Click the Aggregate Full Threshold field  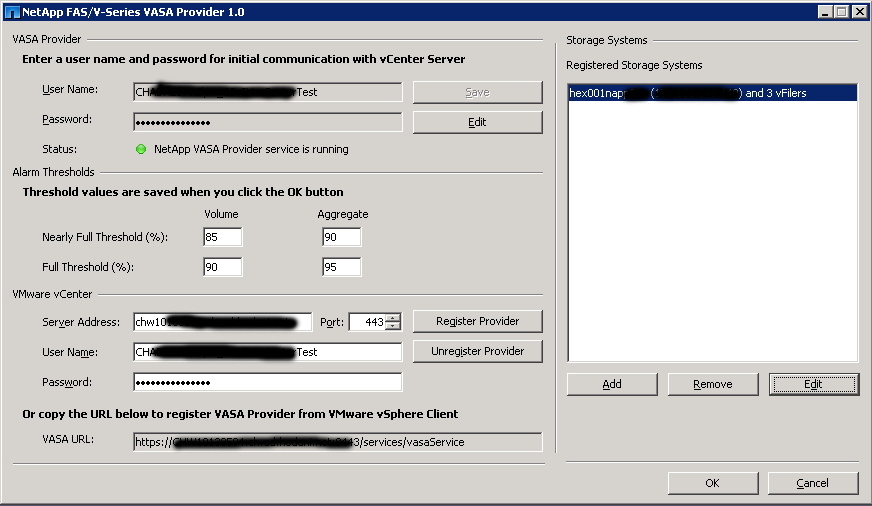point(341,267)
